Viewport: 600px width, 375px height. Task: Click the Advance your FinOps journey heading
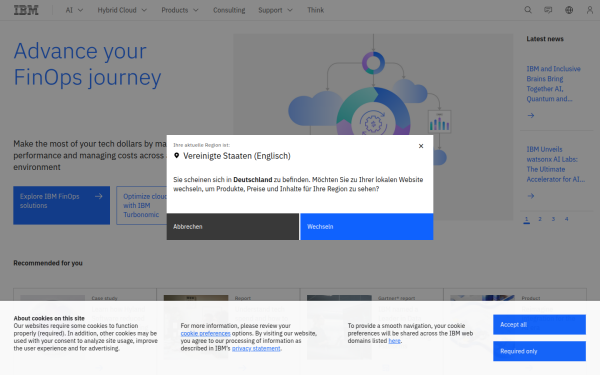(x=87, y=64)
